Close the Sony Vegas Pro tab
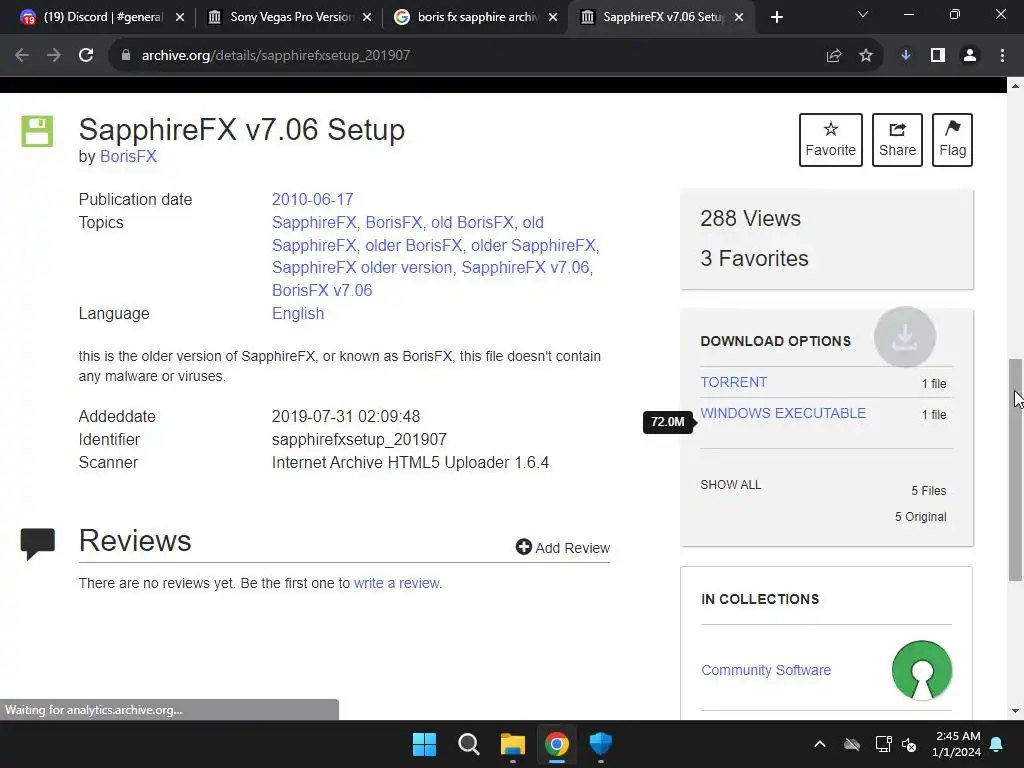 click(x=367, y=17)
